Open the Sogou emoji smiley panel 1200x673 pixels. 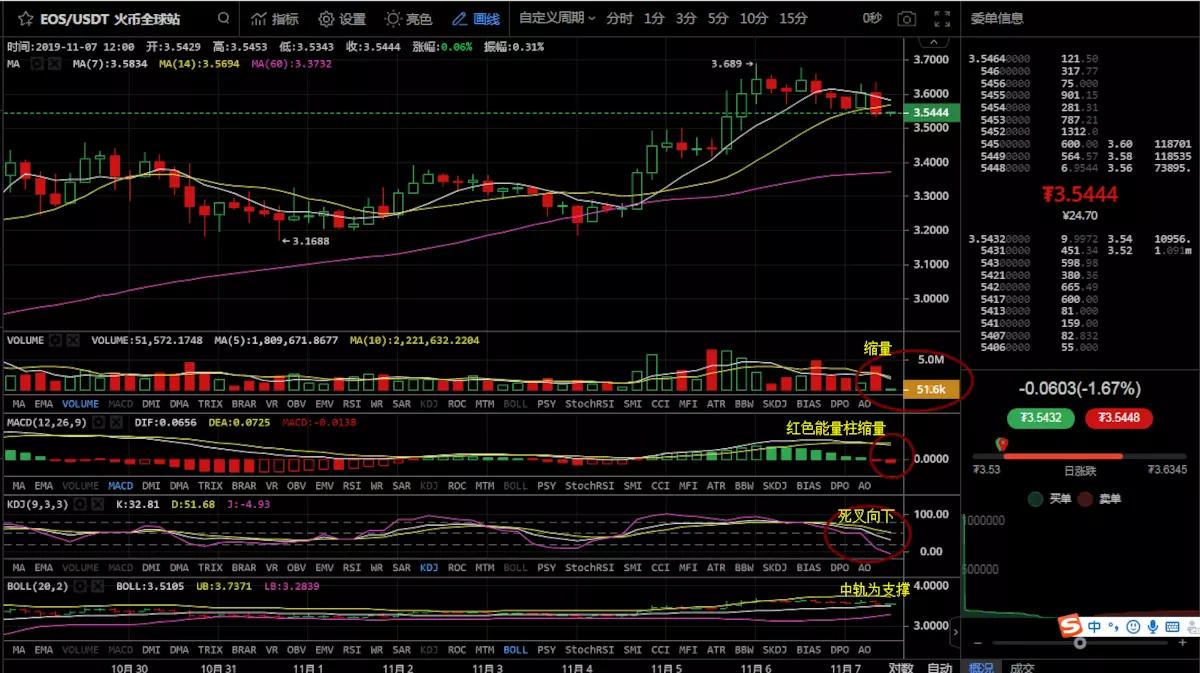pos(1133,626)
